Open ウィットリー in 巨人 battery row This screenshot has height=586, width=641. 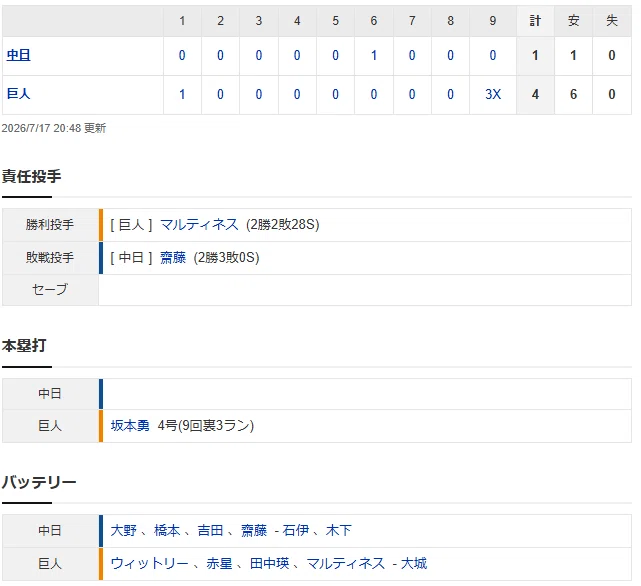150,564
